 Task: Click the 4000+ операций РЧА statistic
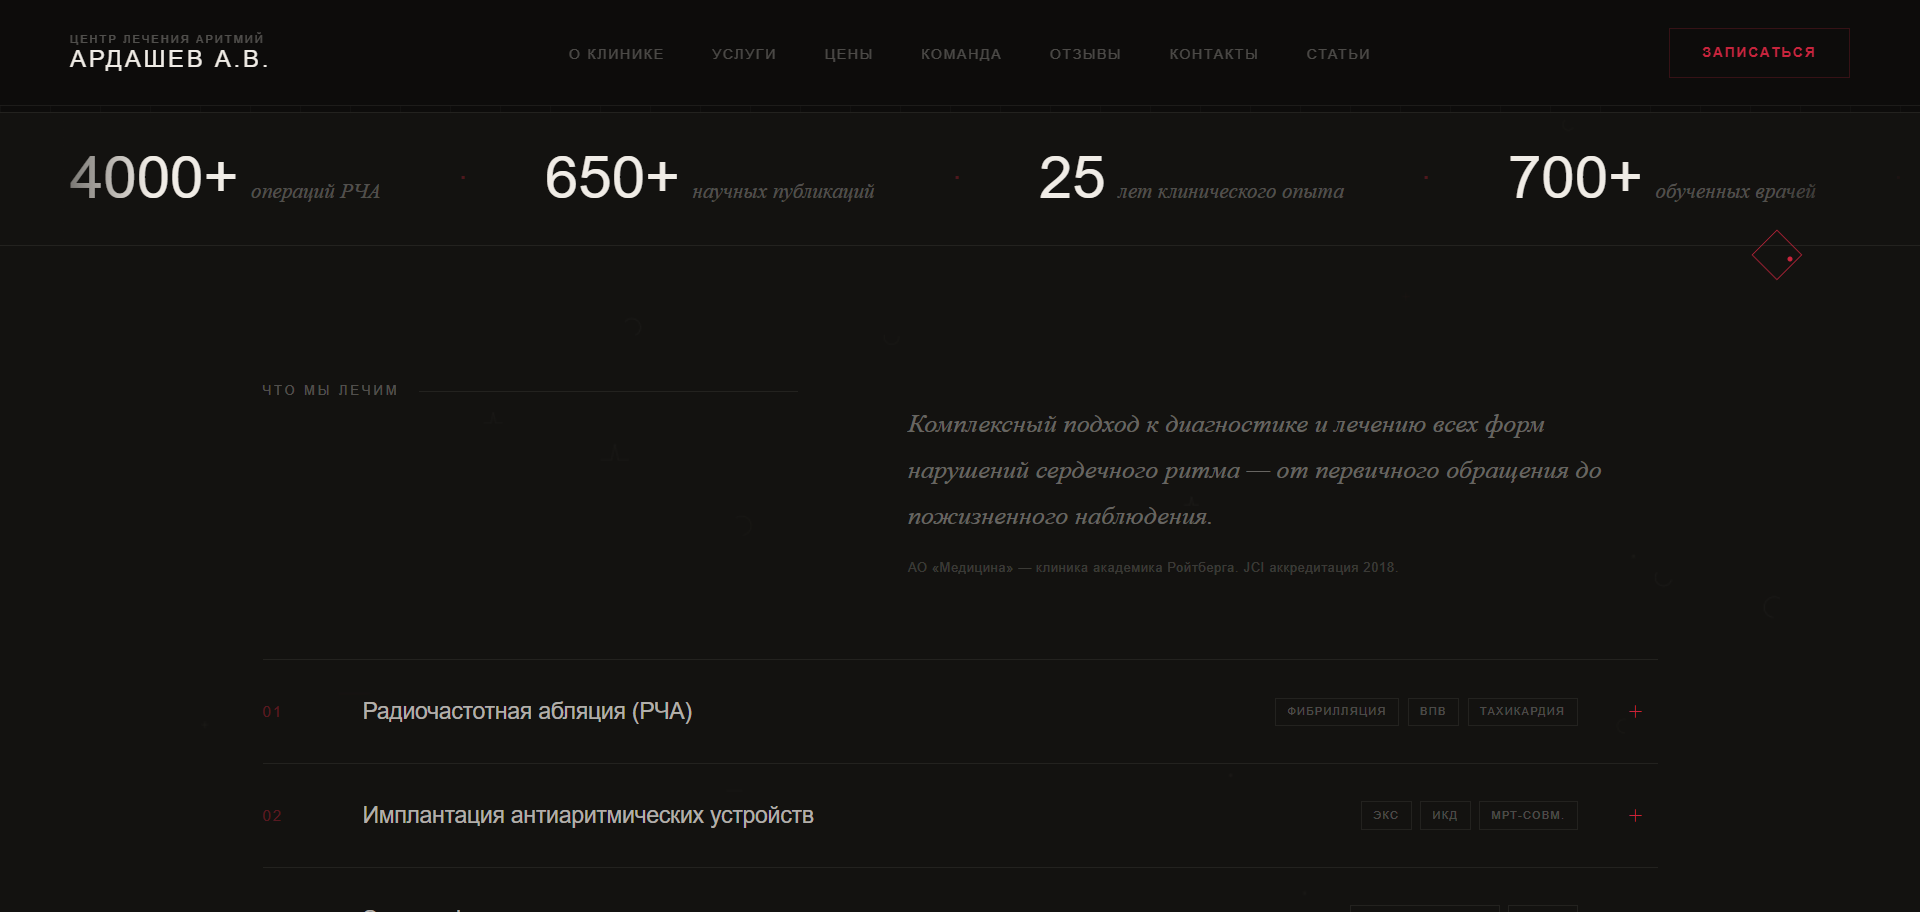pyautogui.click(x=225, y=178)
